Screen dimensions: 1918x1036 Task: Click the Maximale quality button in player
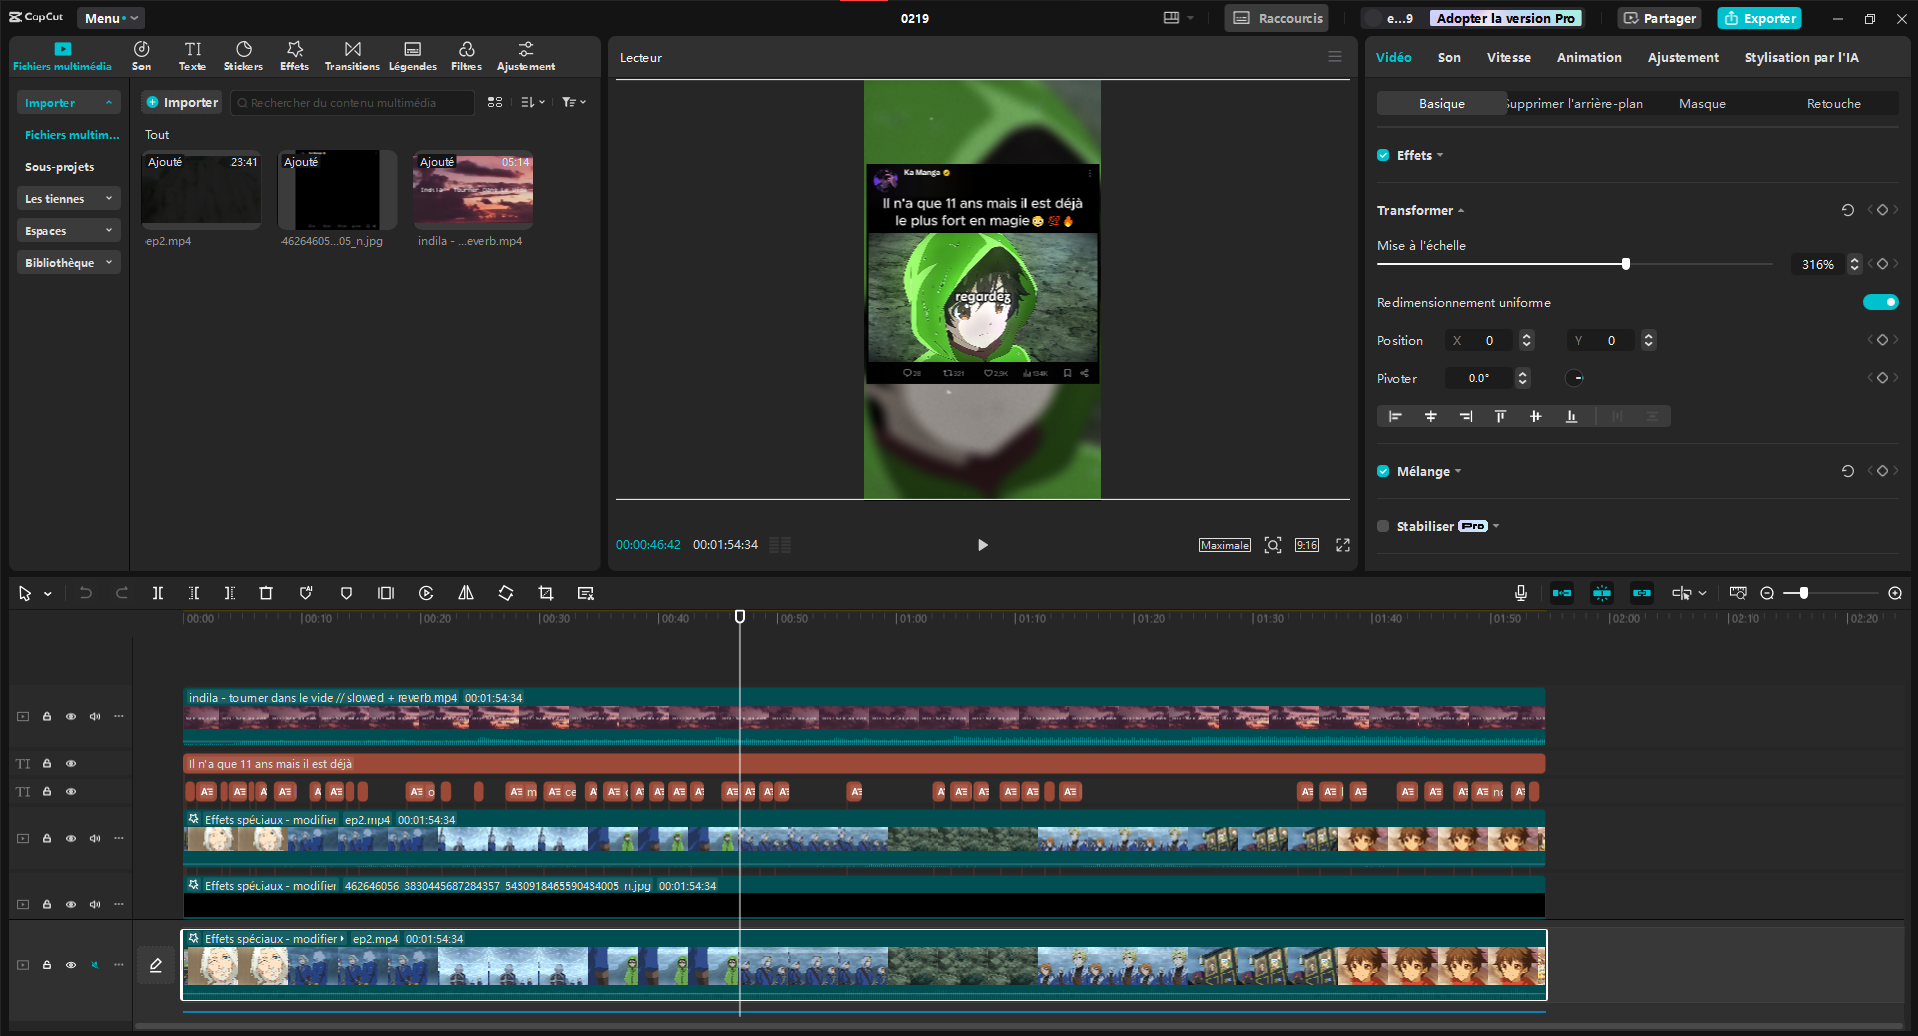pos(1224,545)
